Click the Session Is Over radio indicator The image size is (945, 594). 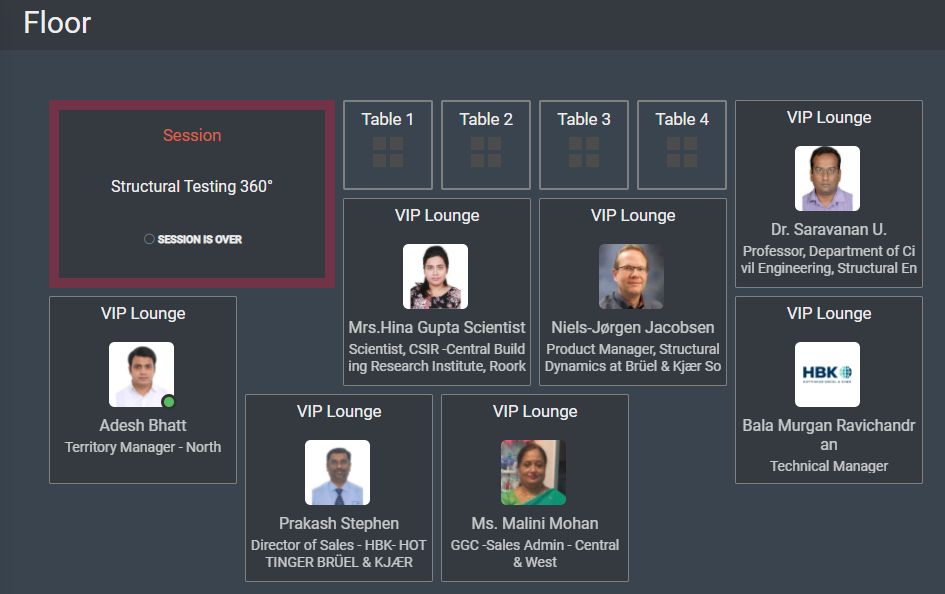click(149, 239)
